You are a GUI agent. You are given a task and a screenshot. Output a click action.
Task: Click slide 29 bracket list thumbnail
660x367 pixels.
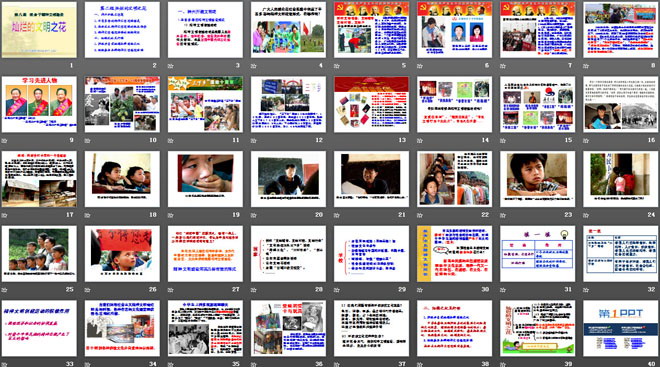click(371, 253)
